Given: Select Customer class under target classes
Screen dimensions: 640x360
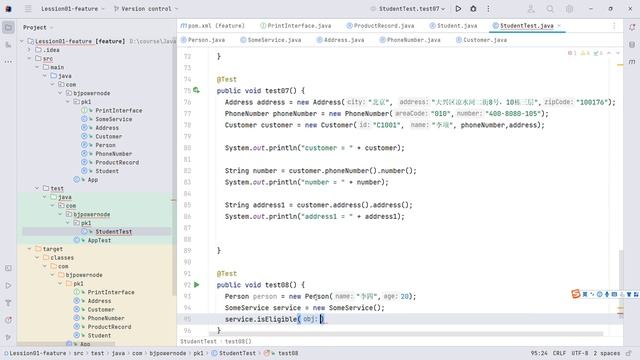Looking at the screenshot, I should pos(101,309).
